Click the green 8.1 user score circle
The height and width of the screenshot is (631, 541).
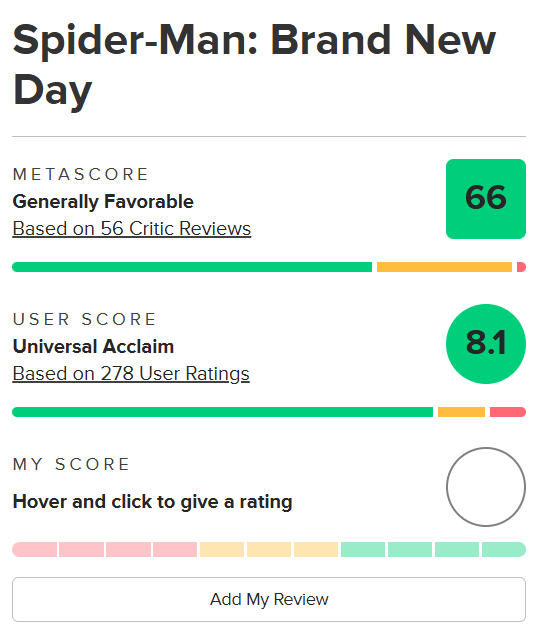(486, 344)
